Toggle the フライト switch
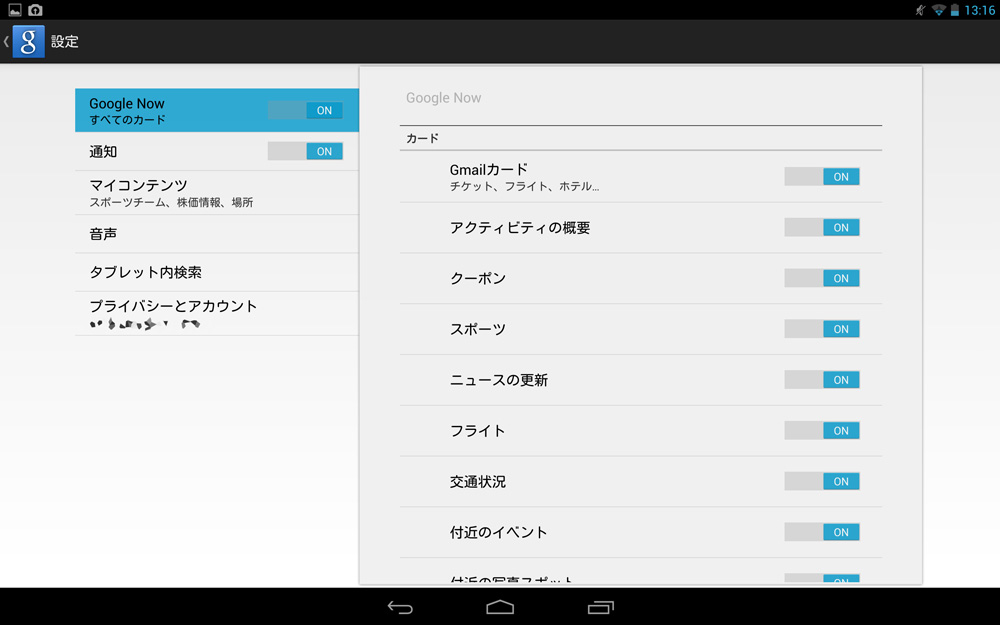Image resolution: width=1000 pixels, height=625 pixels. (x=822, y=430)
